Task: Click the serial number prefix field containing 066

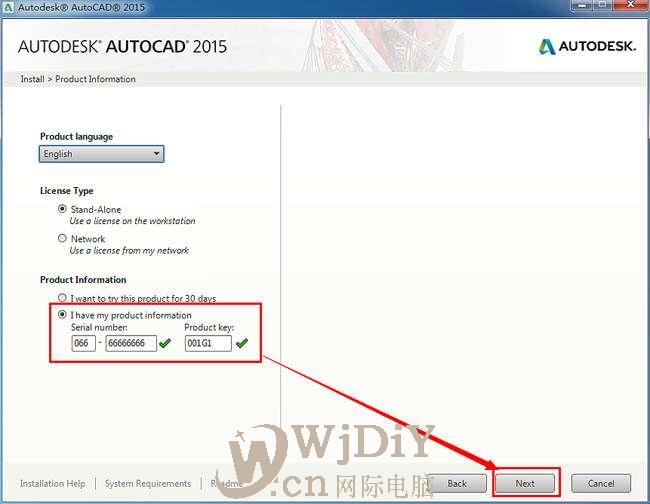Action: click(x=83, y=343)
